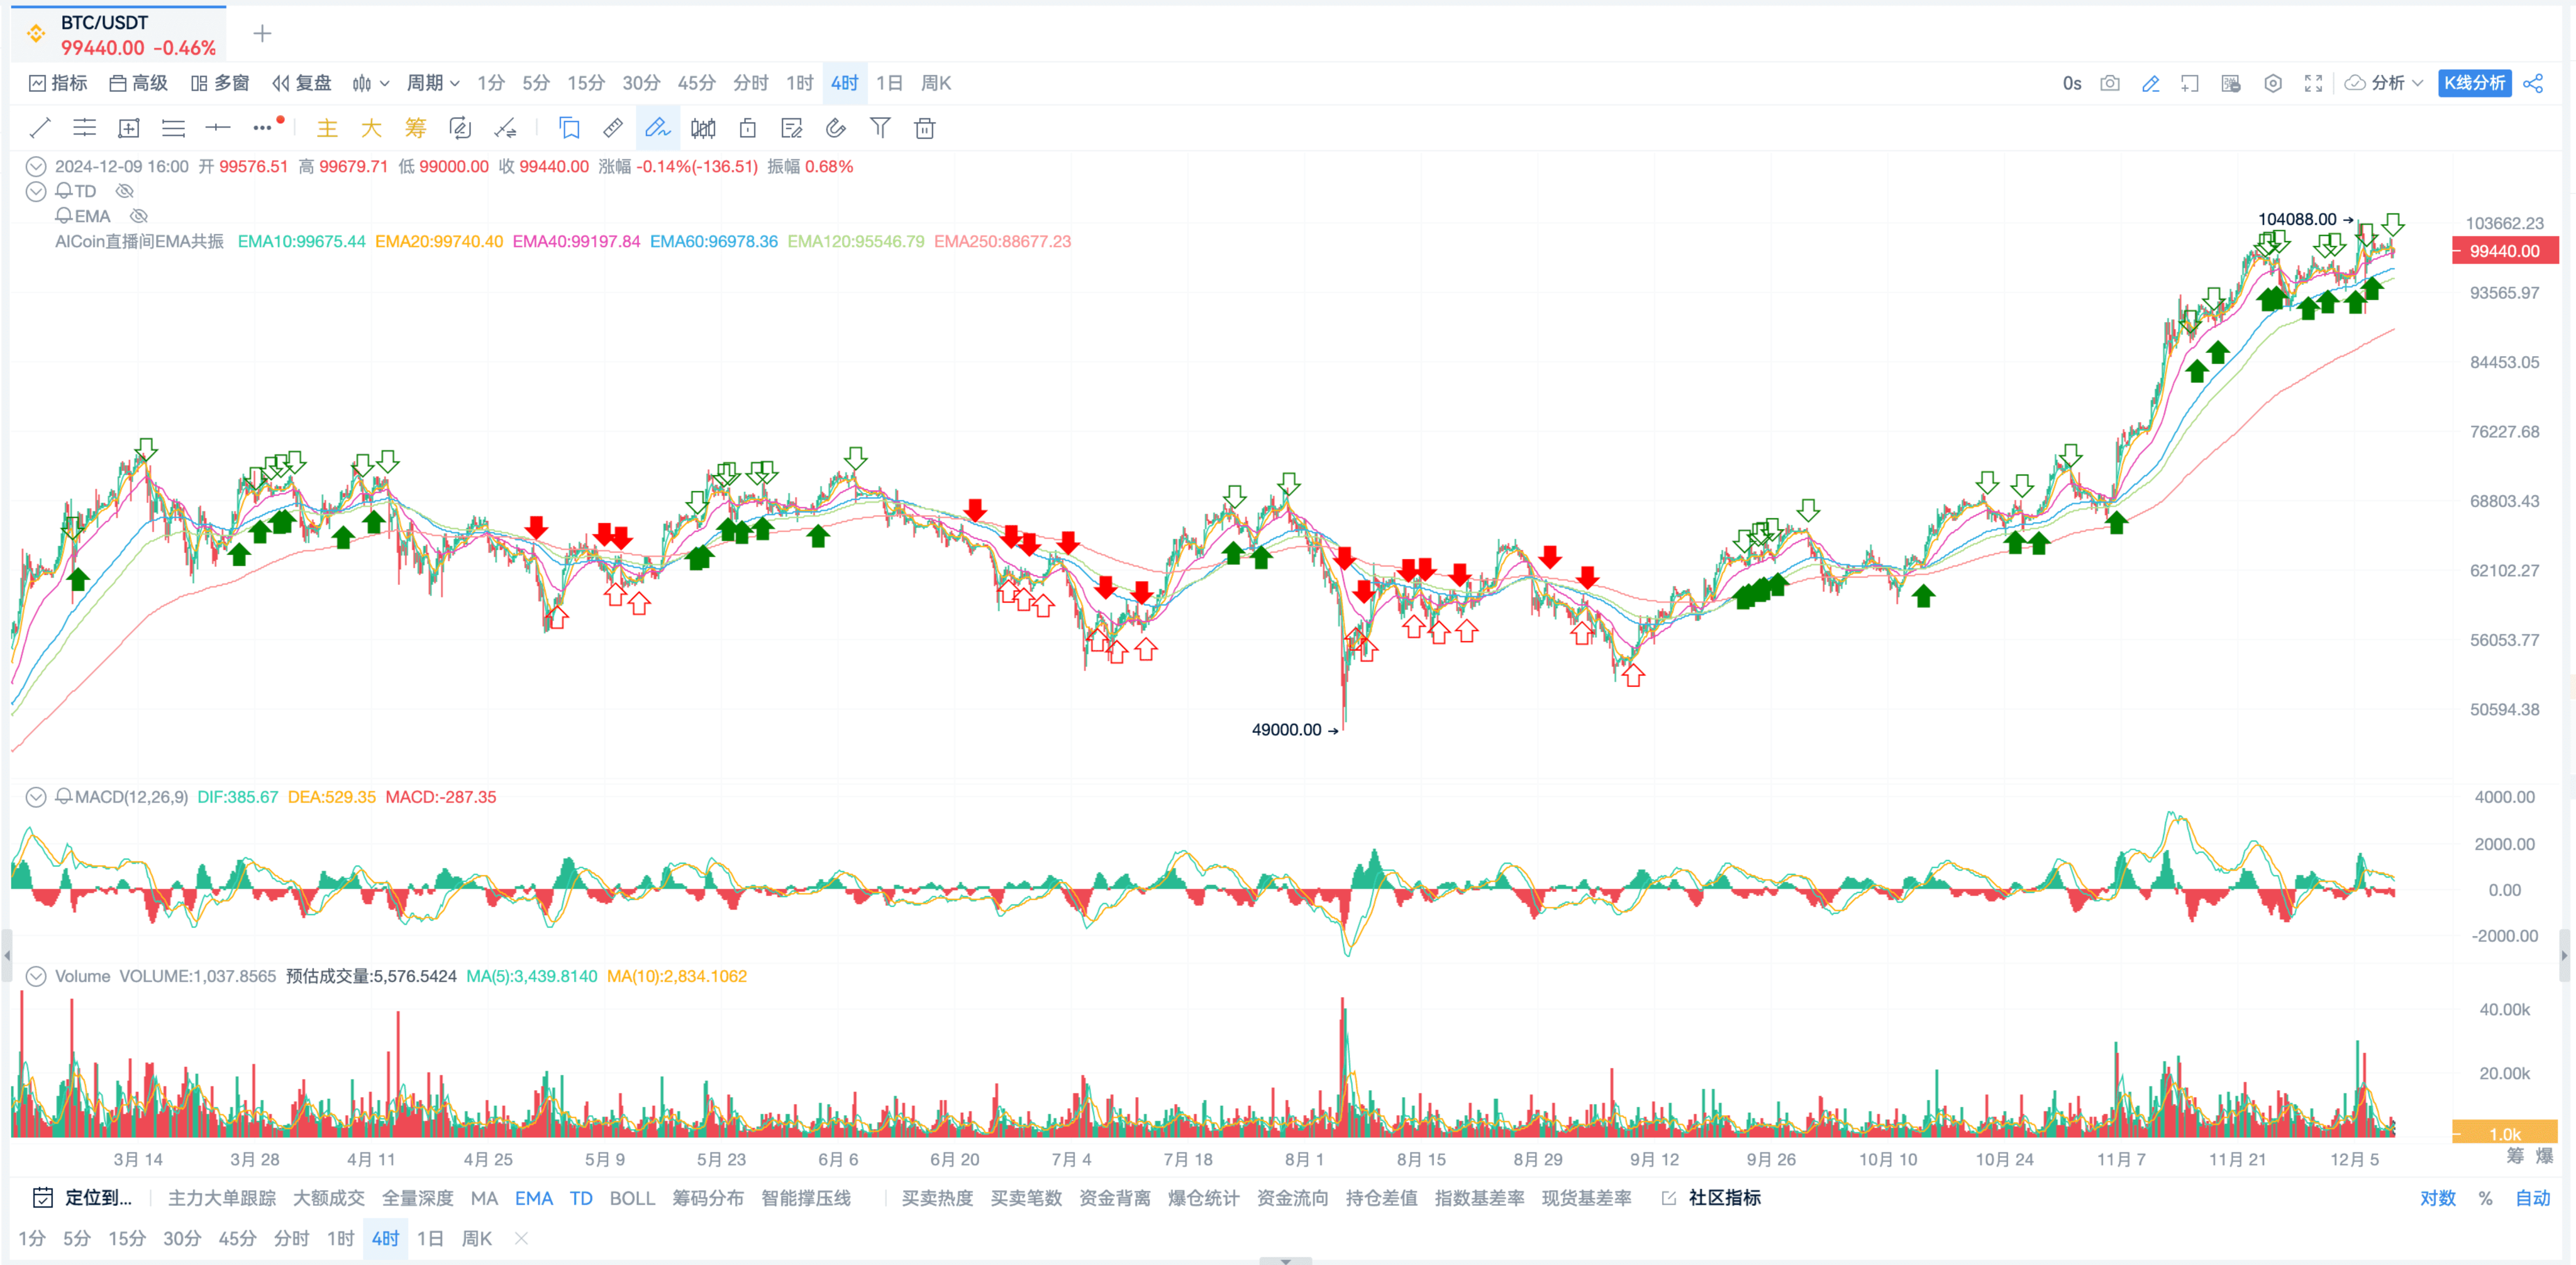
Task: Click the add-window corner icon
Action: (2190, 83)
